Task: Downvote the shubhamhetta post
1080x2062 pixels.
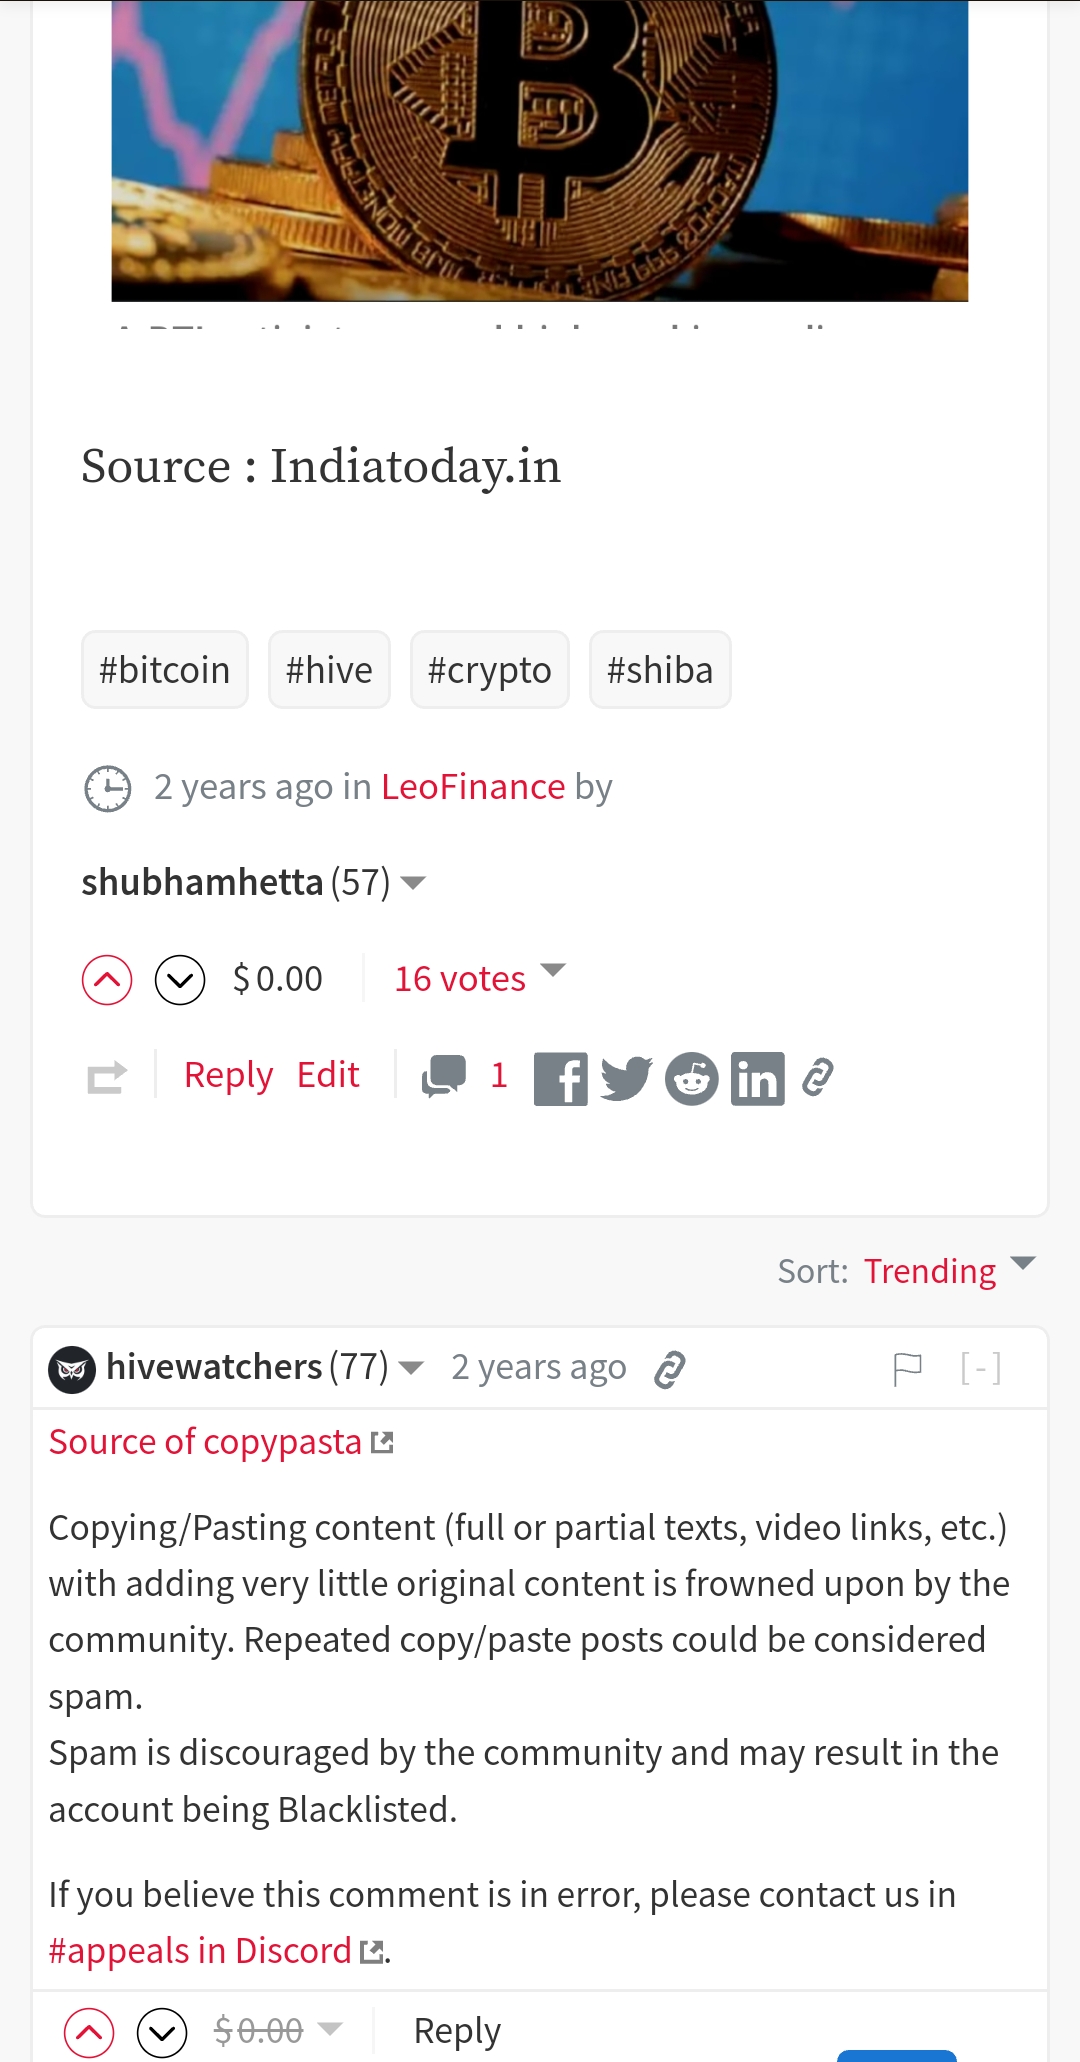Action: [x=180, y=980]
